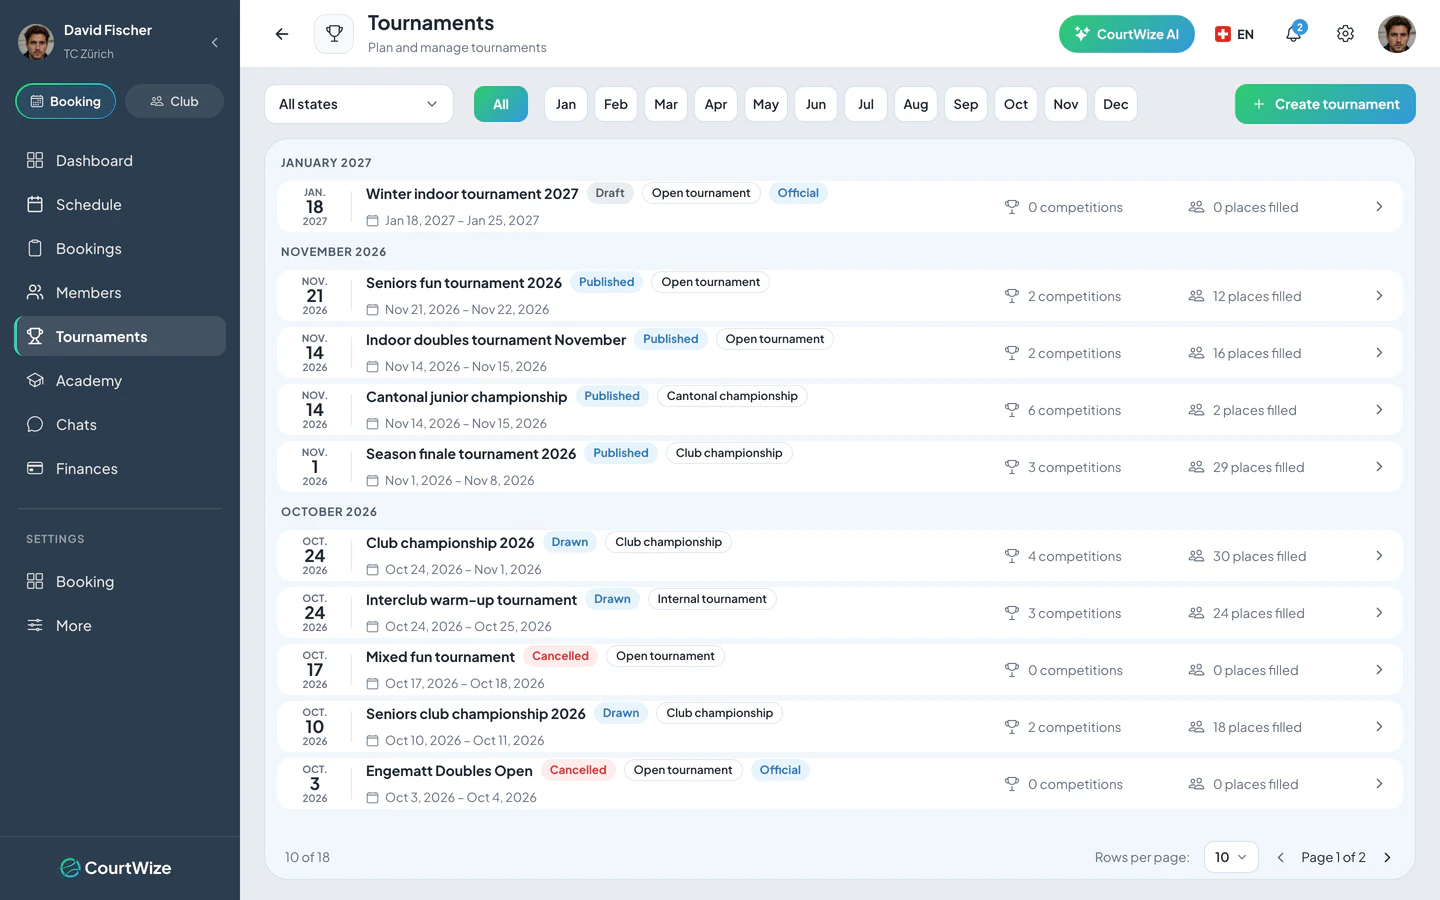Open Booking settings in the sidebar
Viewport: 1440px width, 900px height.
[x=120, y=582]
